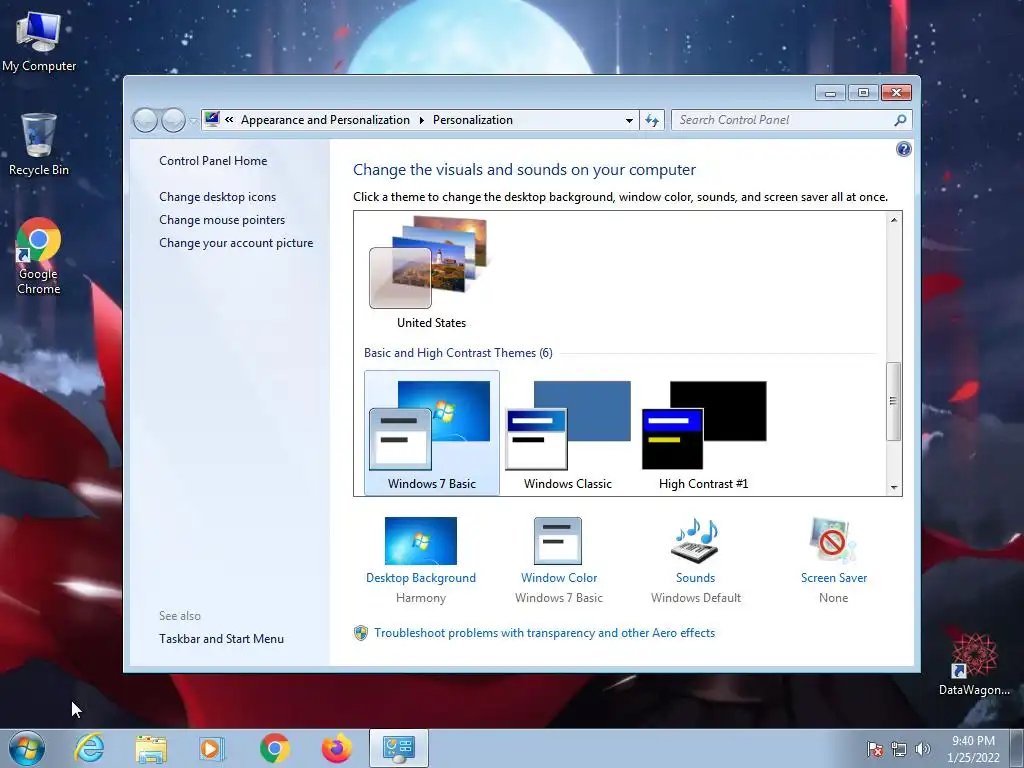Open the recent pages dropdown arrow
Image resolution: width=1024 pixels, height=768 pixels.
[193, 121]
